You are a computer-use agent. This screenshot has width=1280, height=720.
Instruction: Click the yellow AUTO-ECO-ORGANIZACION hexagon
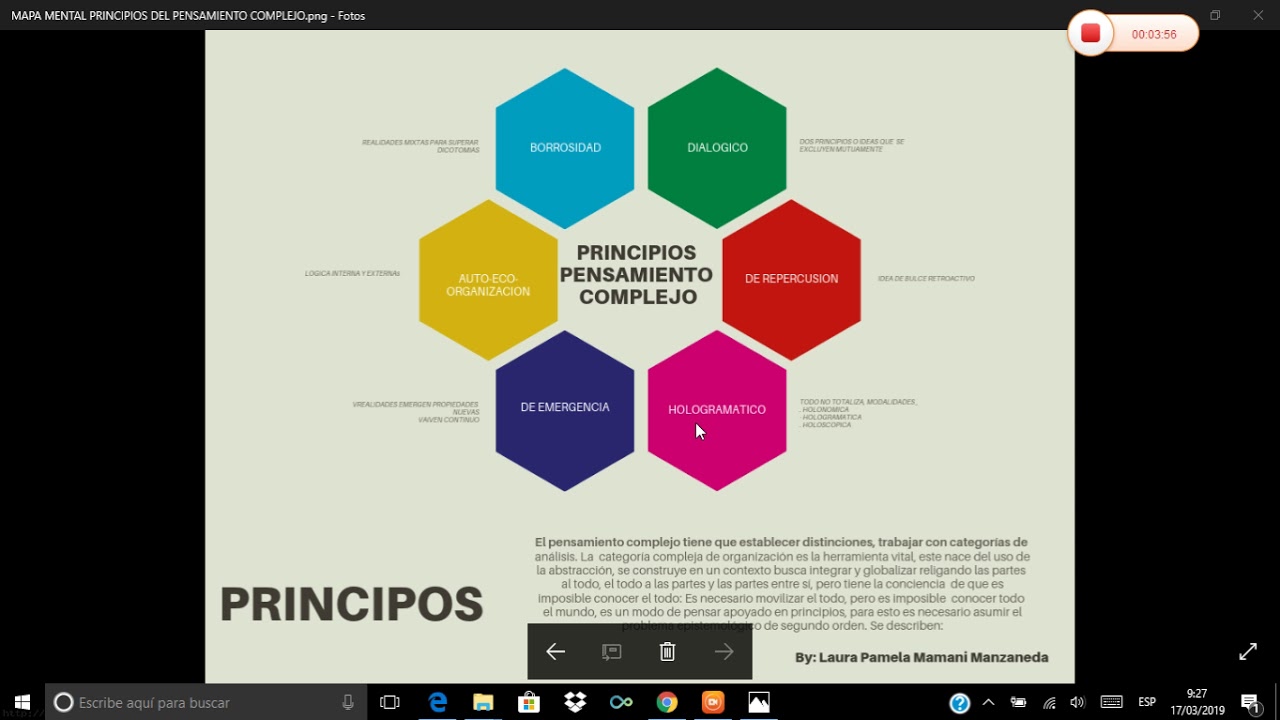coord(488,280)
